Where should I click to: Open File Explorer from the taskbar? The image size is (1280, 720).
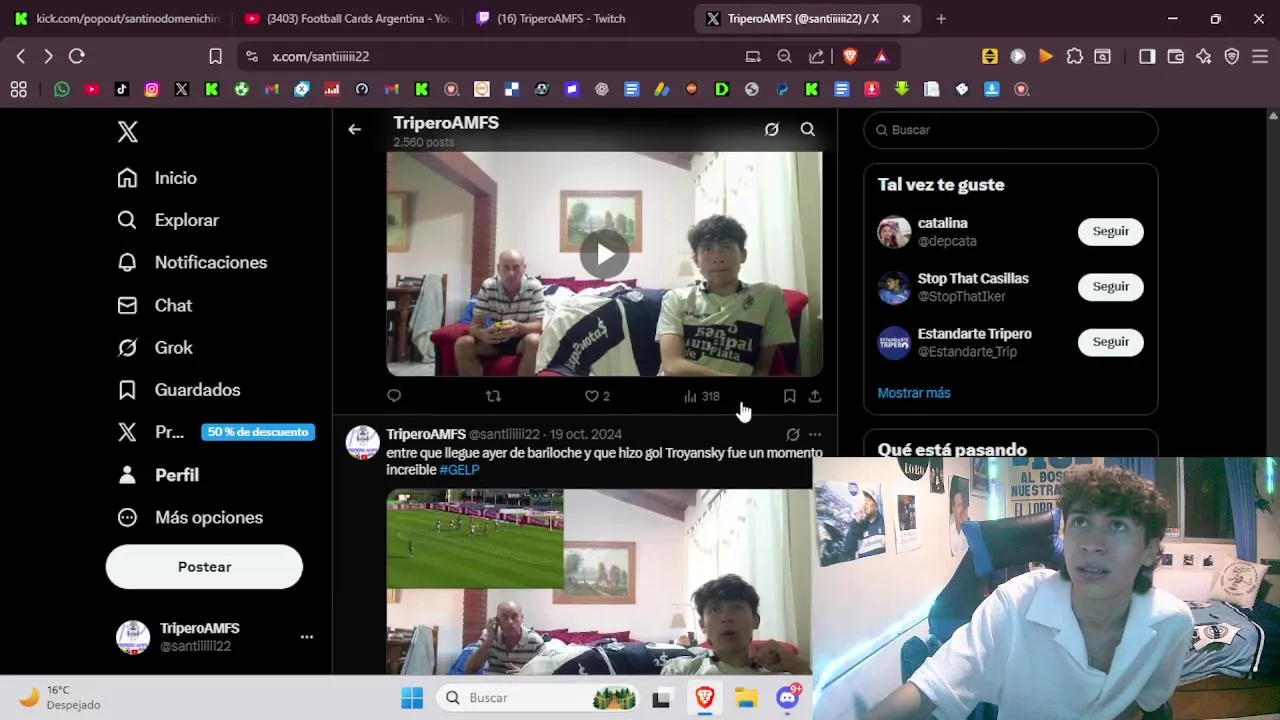746,698
